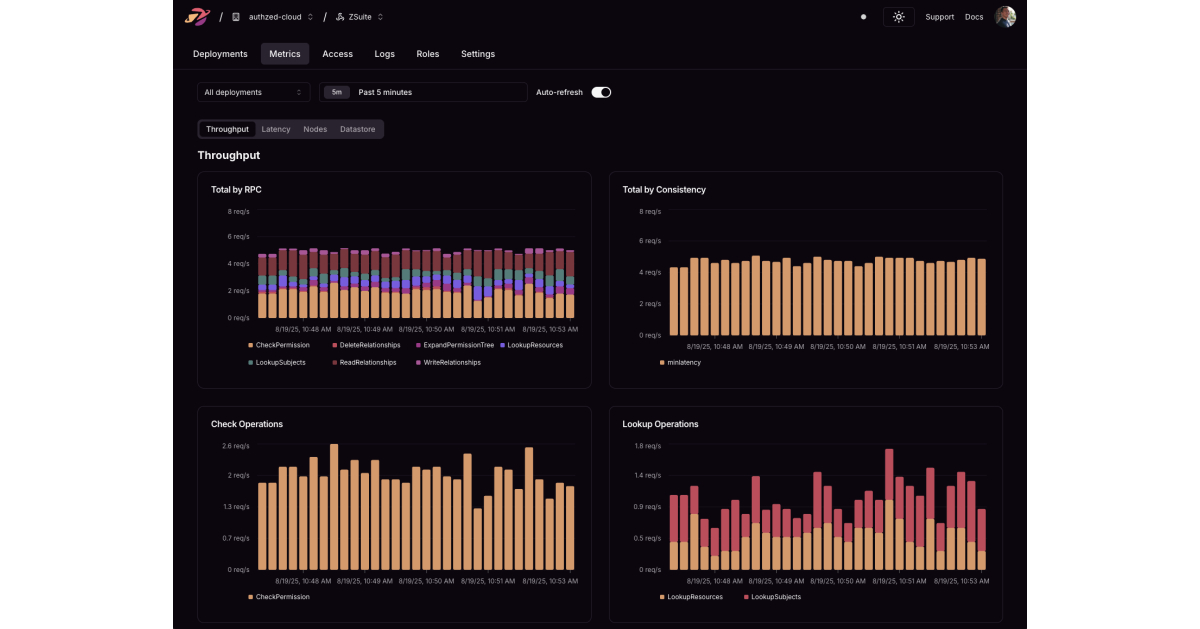Viewport: 1200px width, 629px height.
Task: Click the LookupSubjects color swatch in the legend
Action: click(250, 362)
